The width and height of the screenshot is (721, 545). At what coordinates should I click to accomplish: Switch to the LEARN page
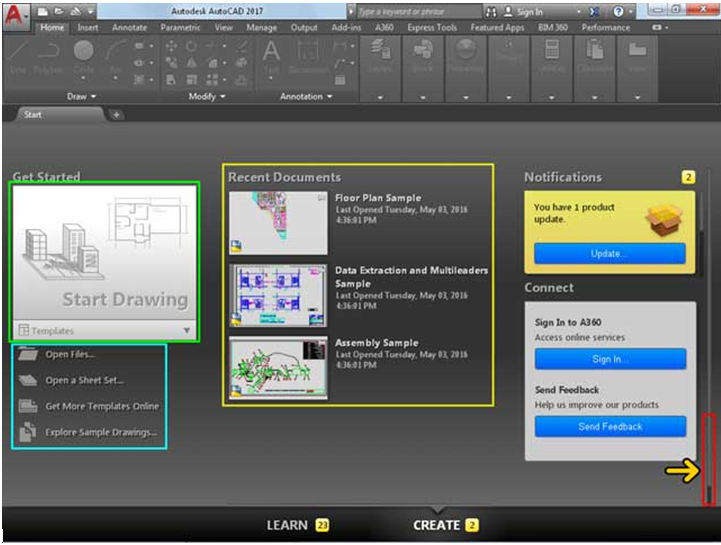298,525
